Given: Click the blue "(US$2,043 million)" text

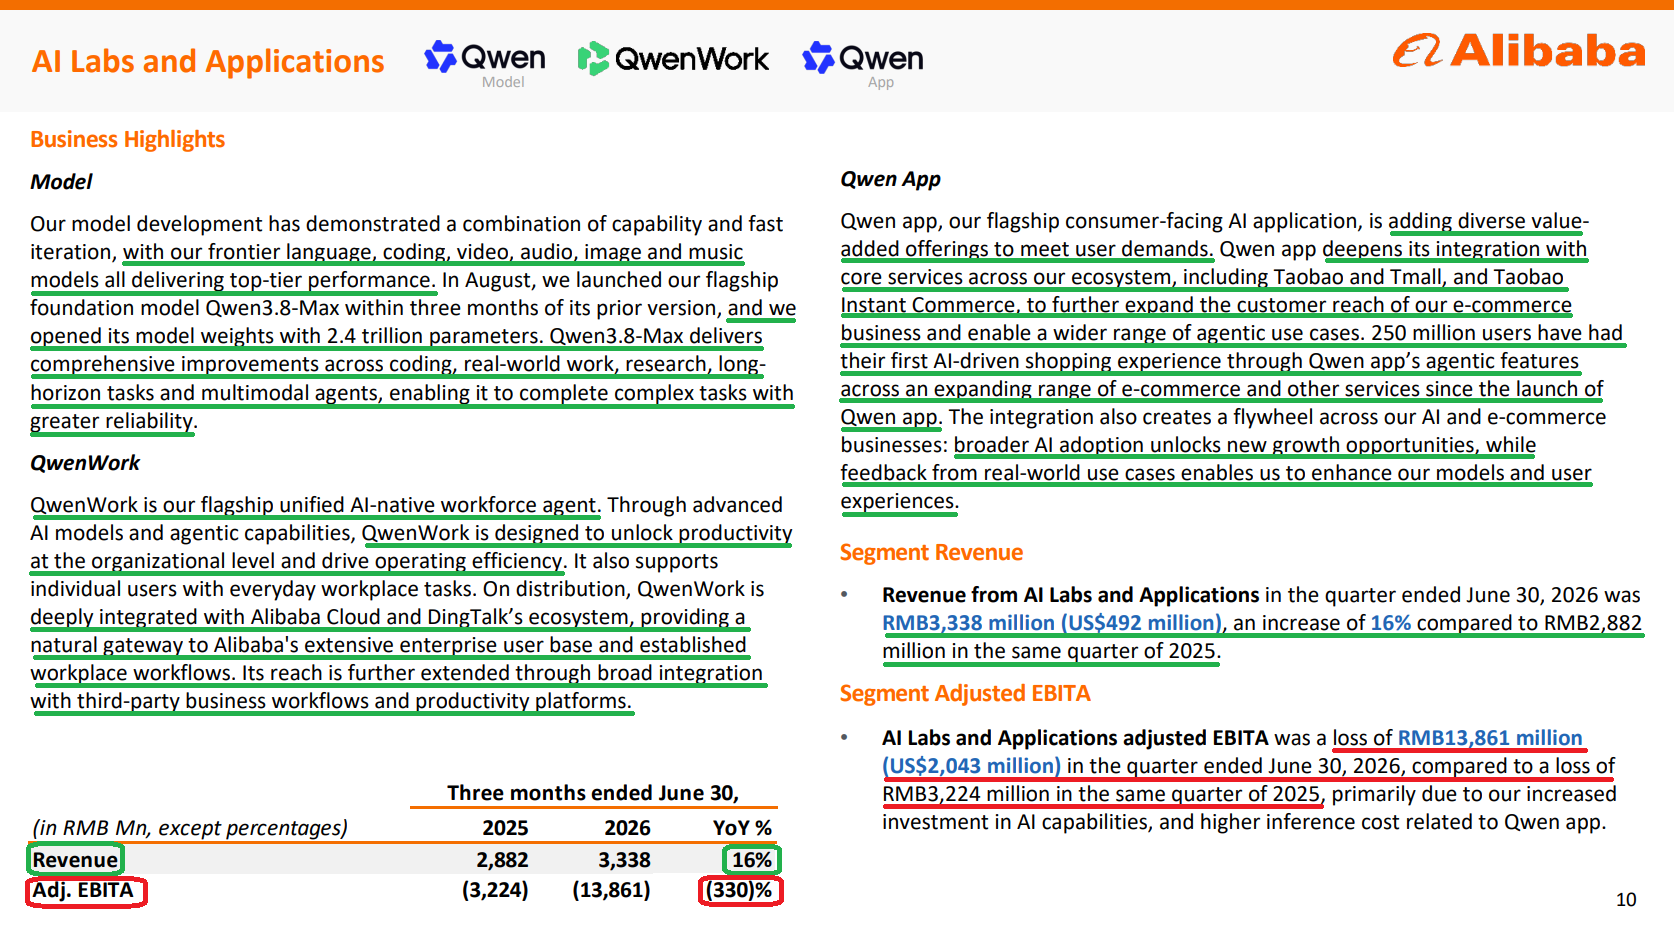Looking at the screenshot, I should 971,766.
